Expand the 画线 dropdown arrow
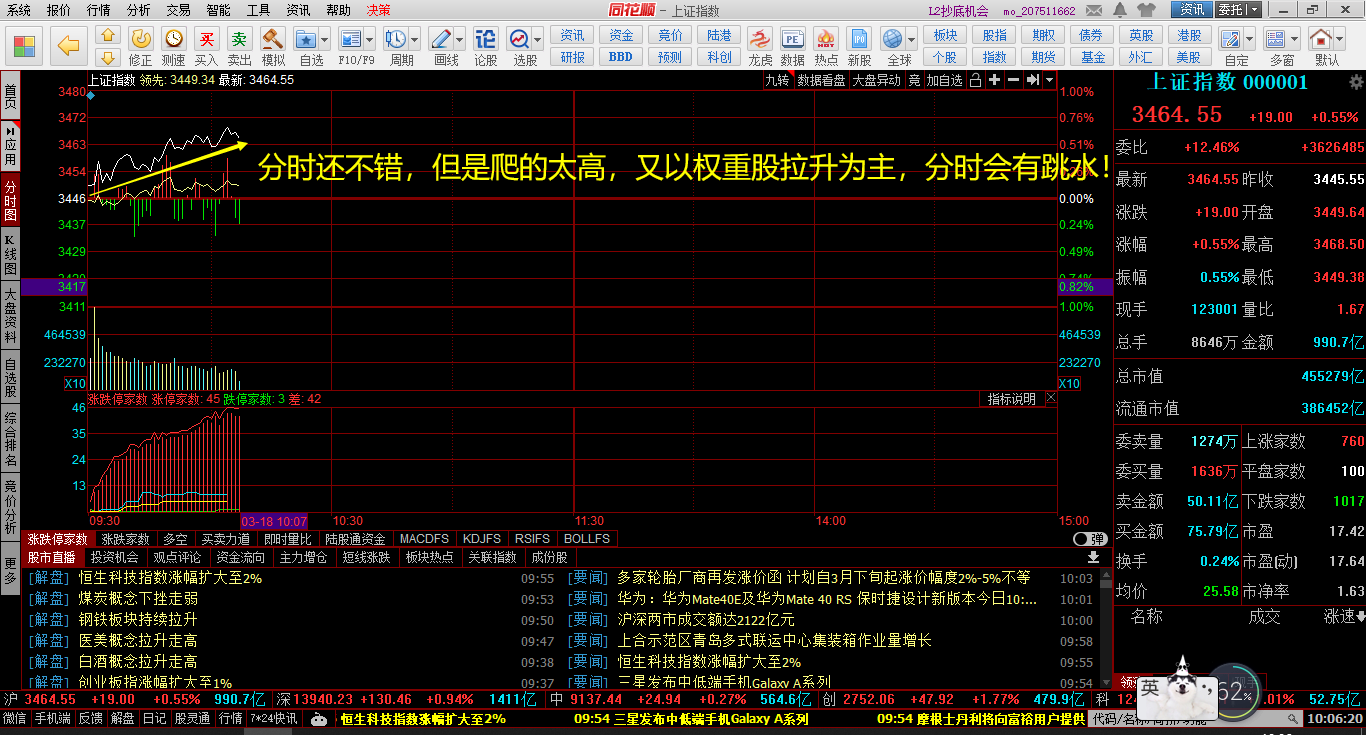The width and height of the screenshot is (1366, 735). click(459, 40)
